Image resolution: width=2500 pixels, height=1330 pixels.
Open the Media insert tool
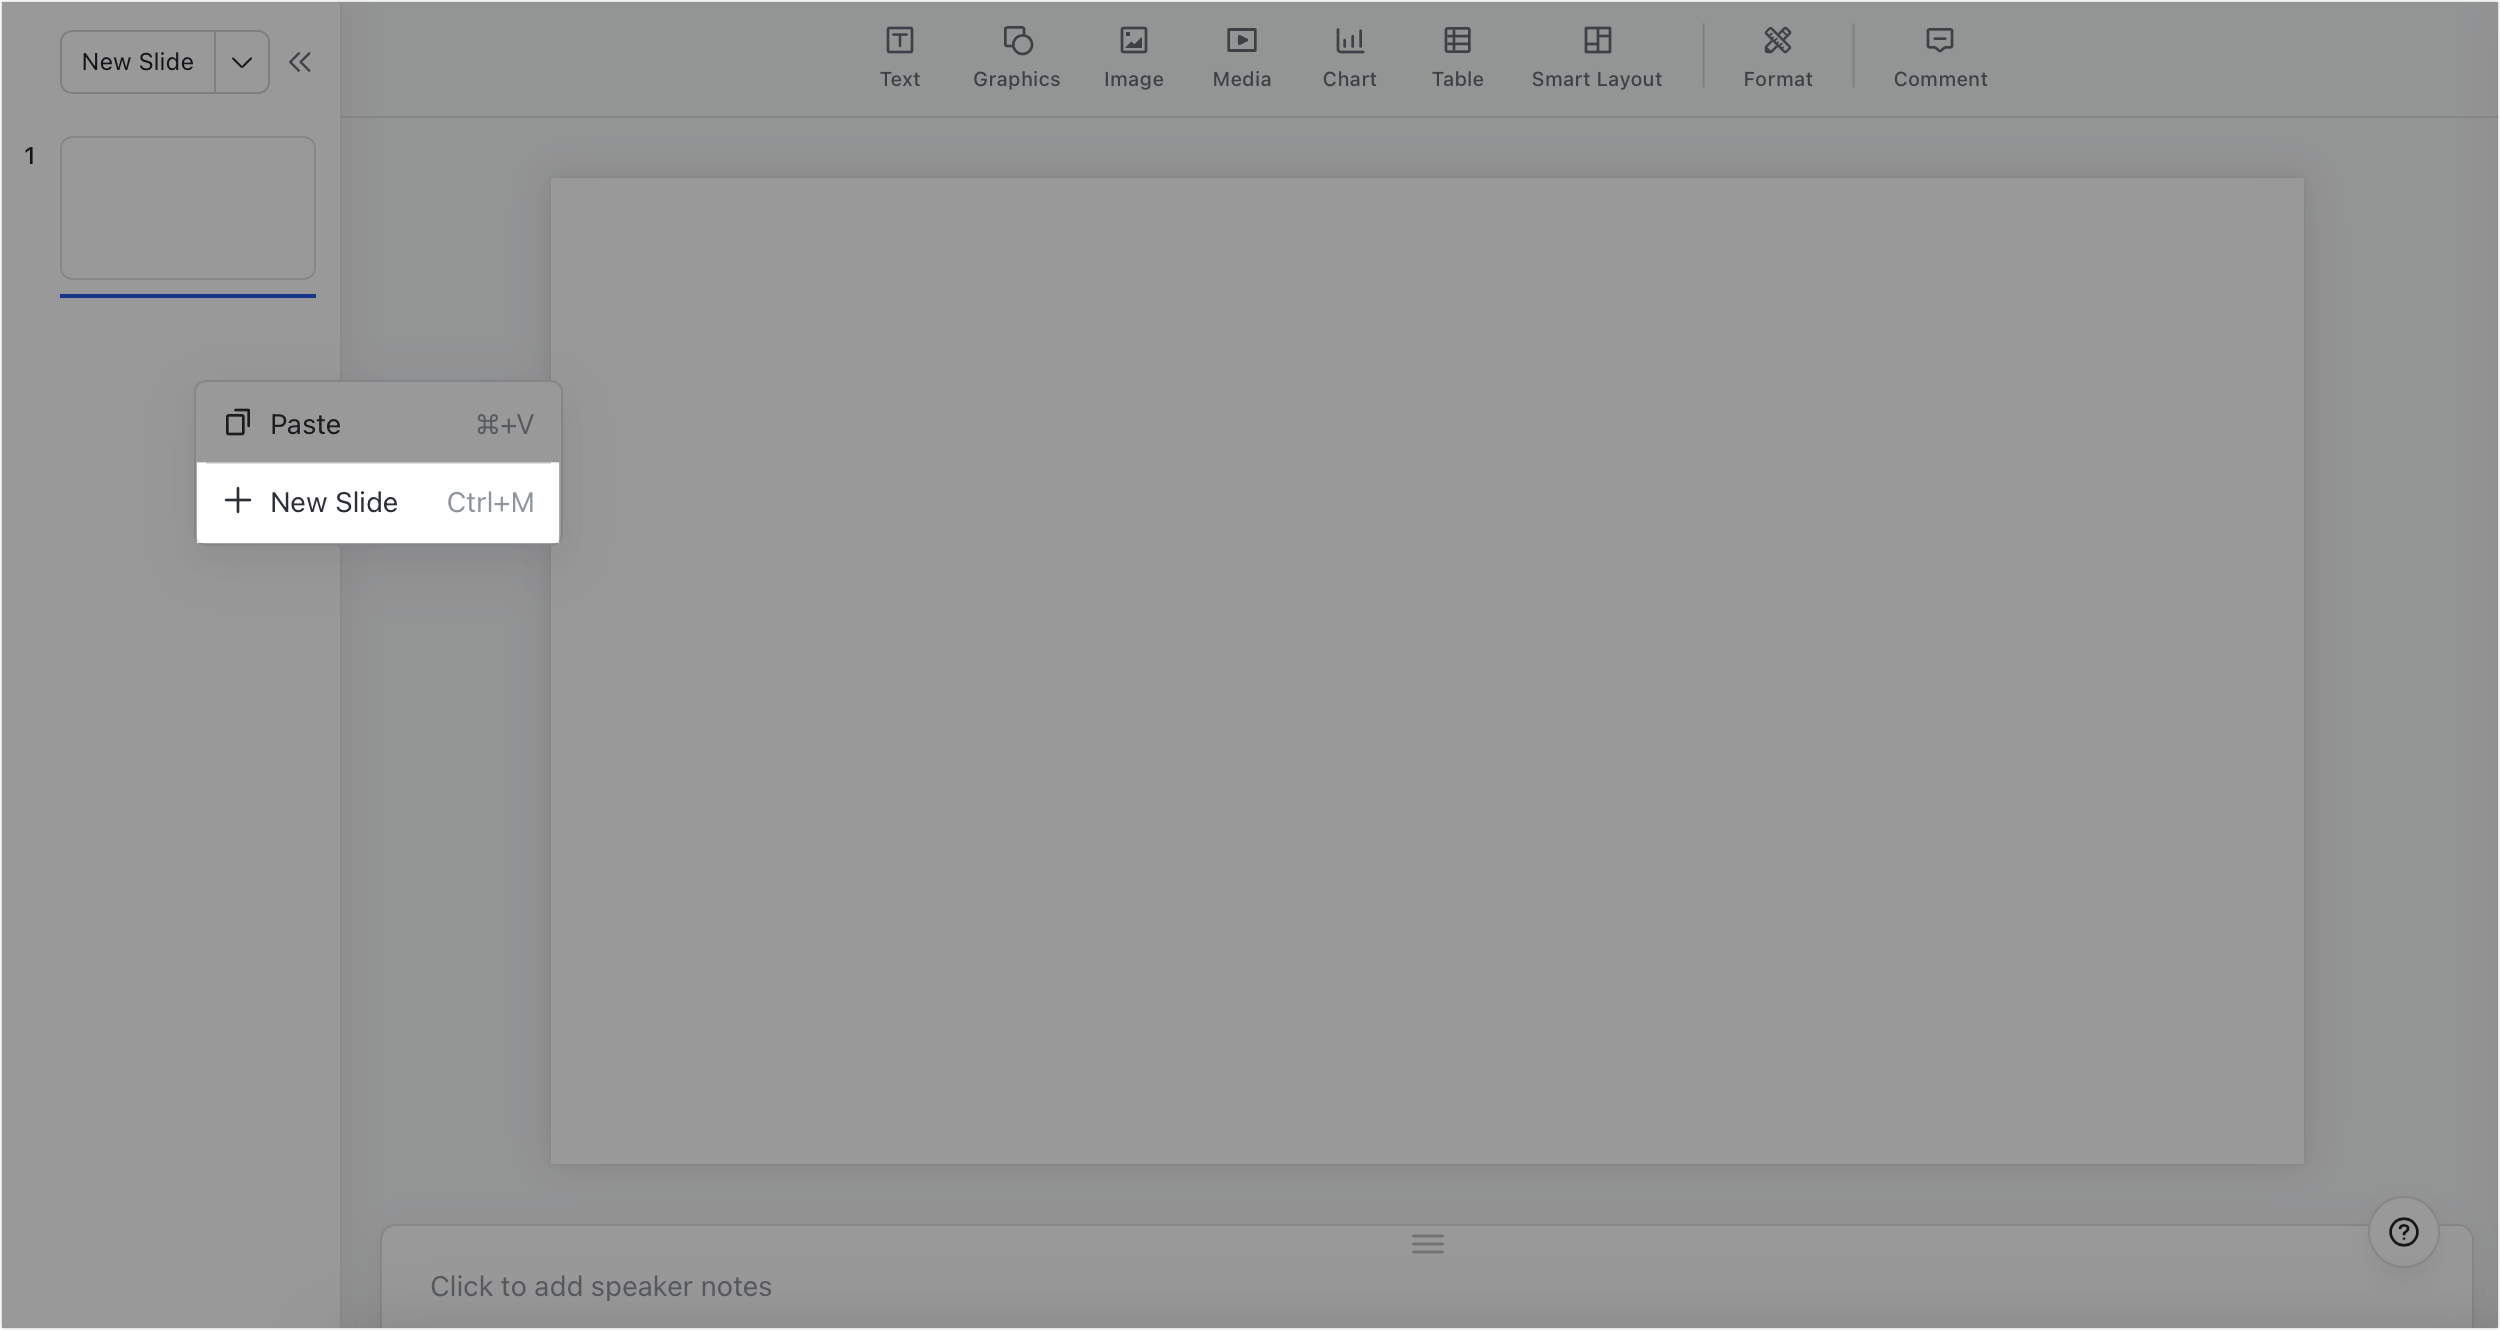(1241, 57)
